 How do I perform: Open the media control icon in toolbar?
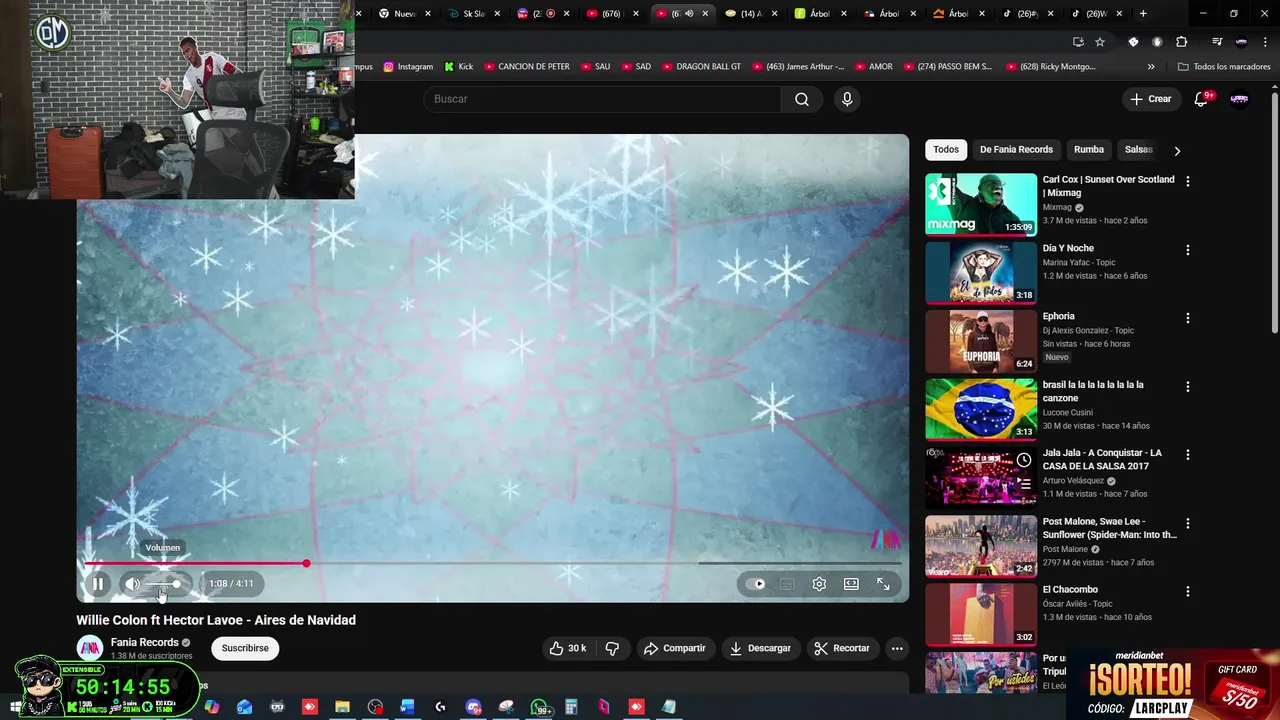click(x=1217, y=42)
